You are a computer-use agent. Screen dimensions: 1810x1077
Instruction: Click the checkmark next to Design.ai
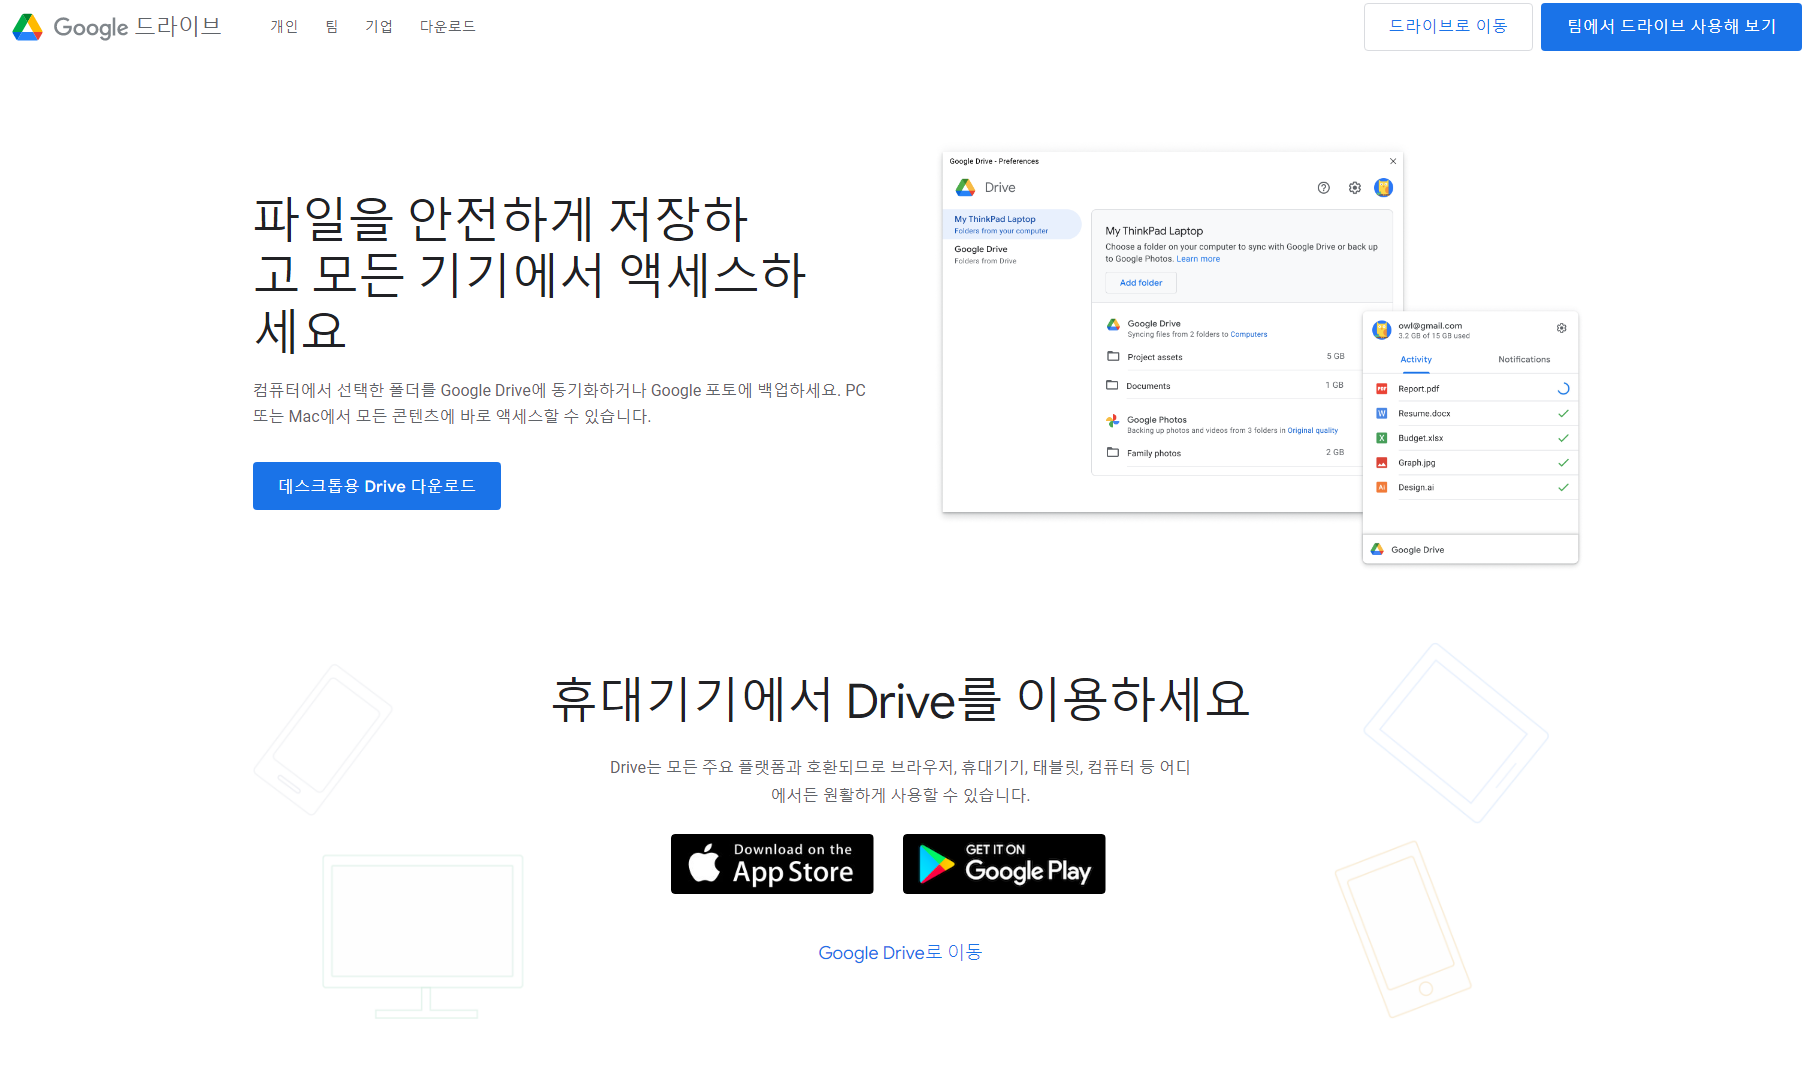[1563, 488]
